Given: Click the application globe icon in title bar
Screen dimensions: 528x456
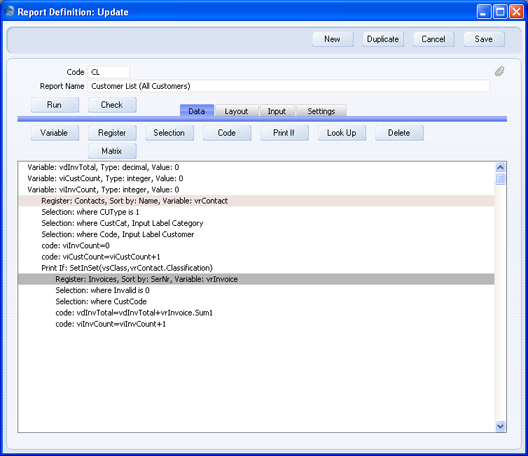Looking at the screenshot, I should coord(9,11).
